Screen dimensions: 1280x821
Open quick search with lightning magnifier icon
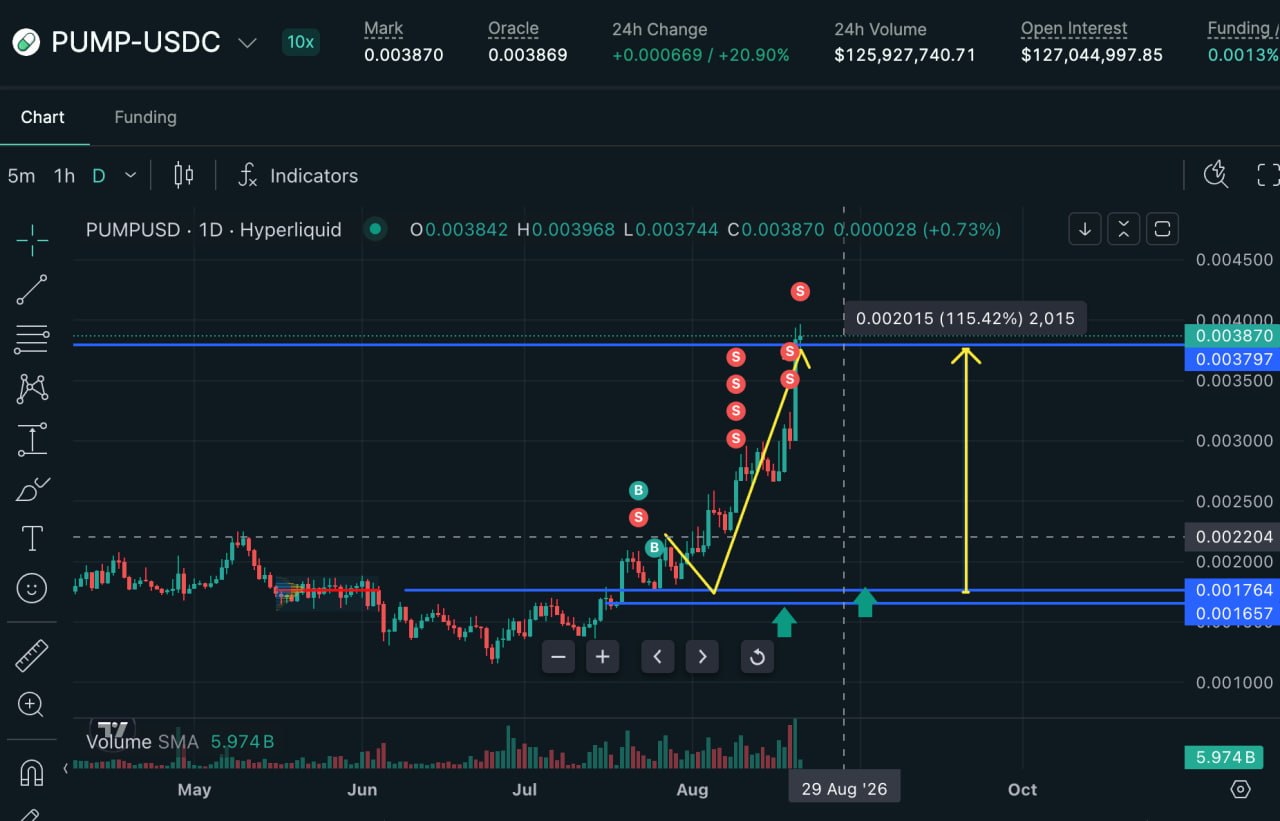[1216, 175]
